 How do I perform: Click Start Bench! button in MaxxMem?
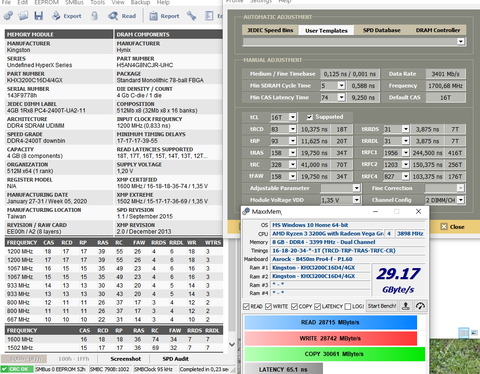(382, 306)
